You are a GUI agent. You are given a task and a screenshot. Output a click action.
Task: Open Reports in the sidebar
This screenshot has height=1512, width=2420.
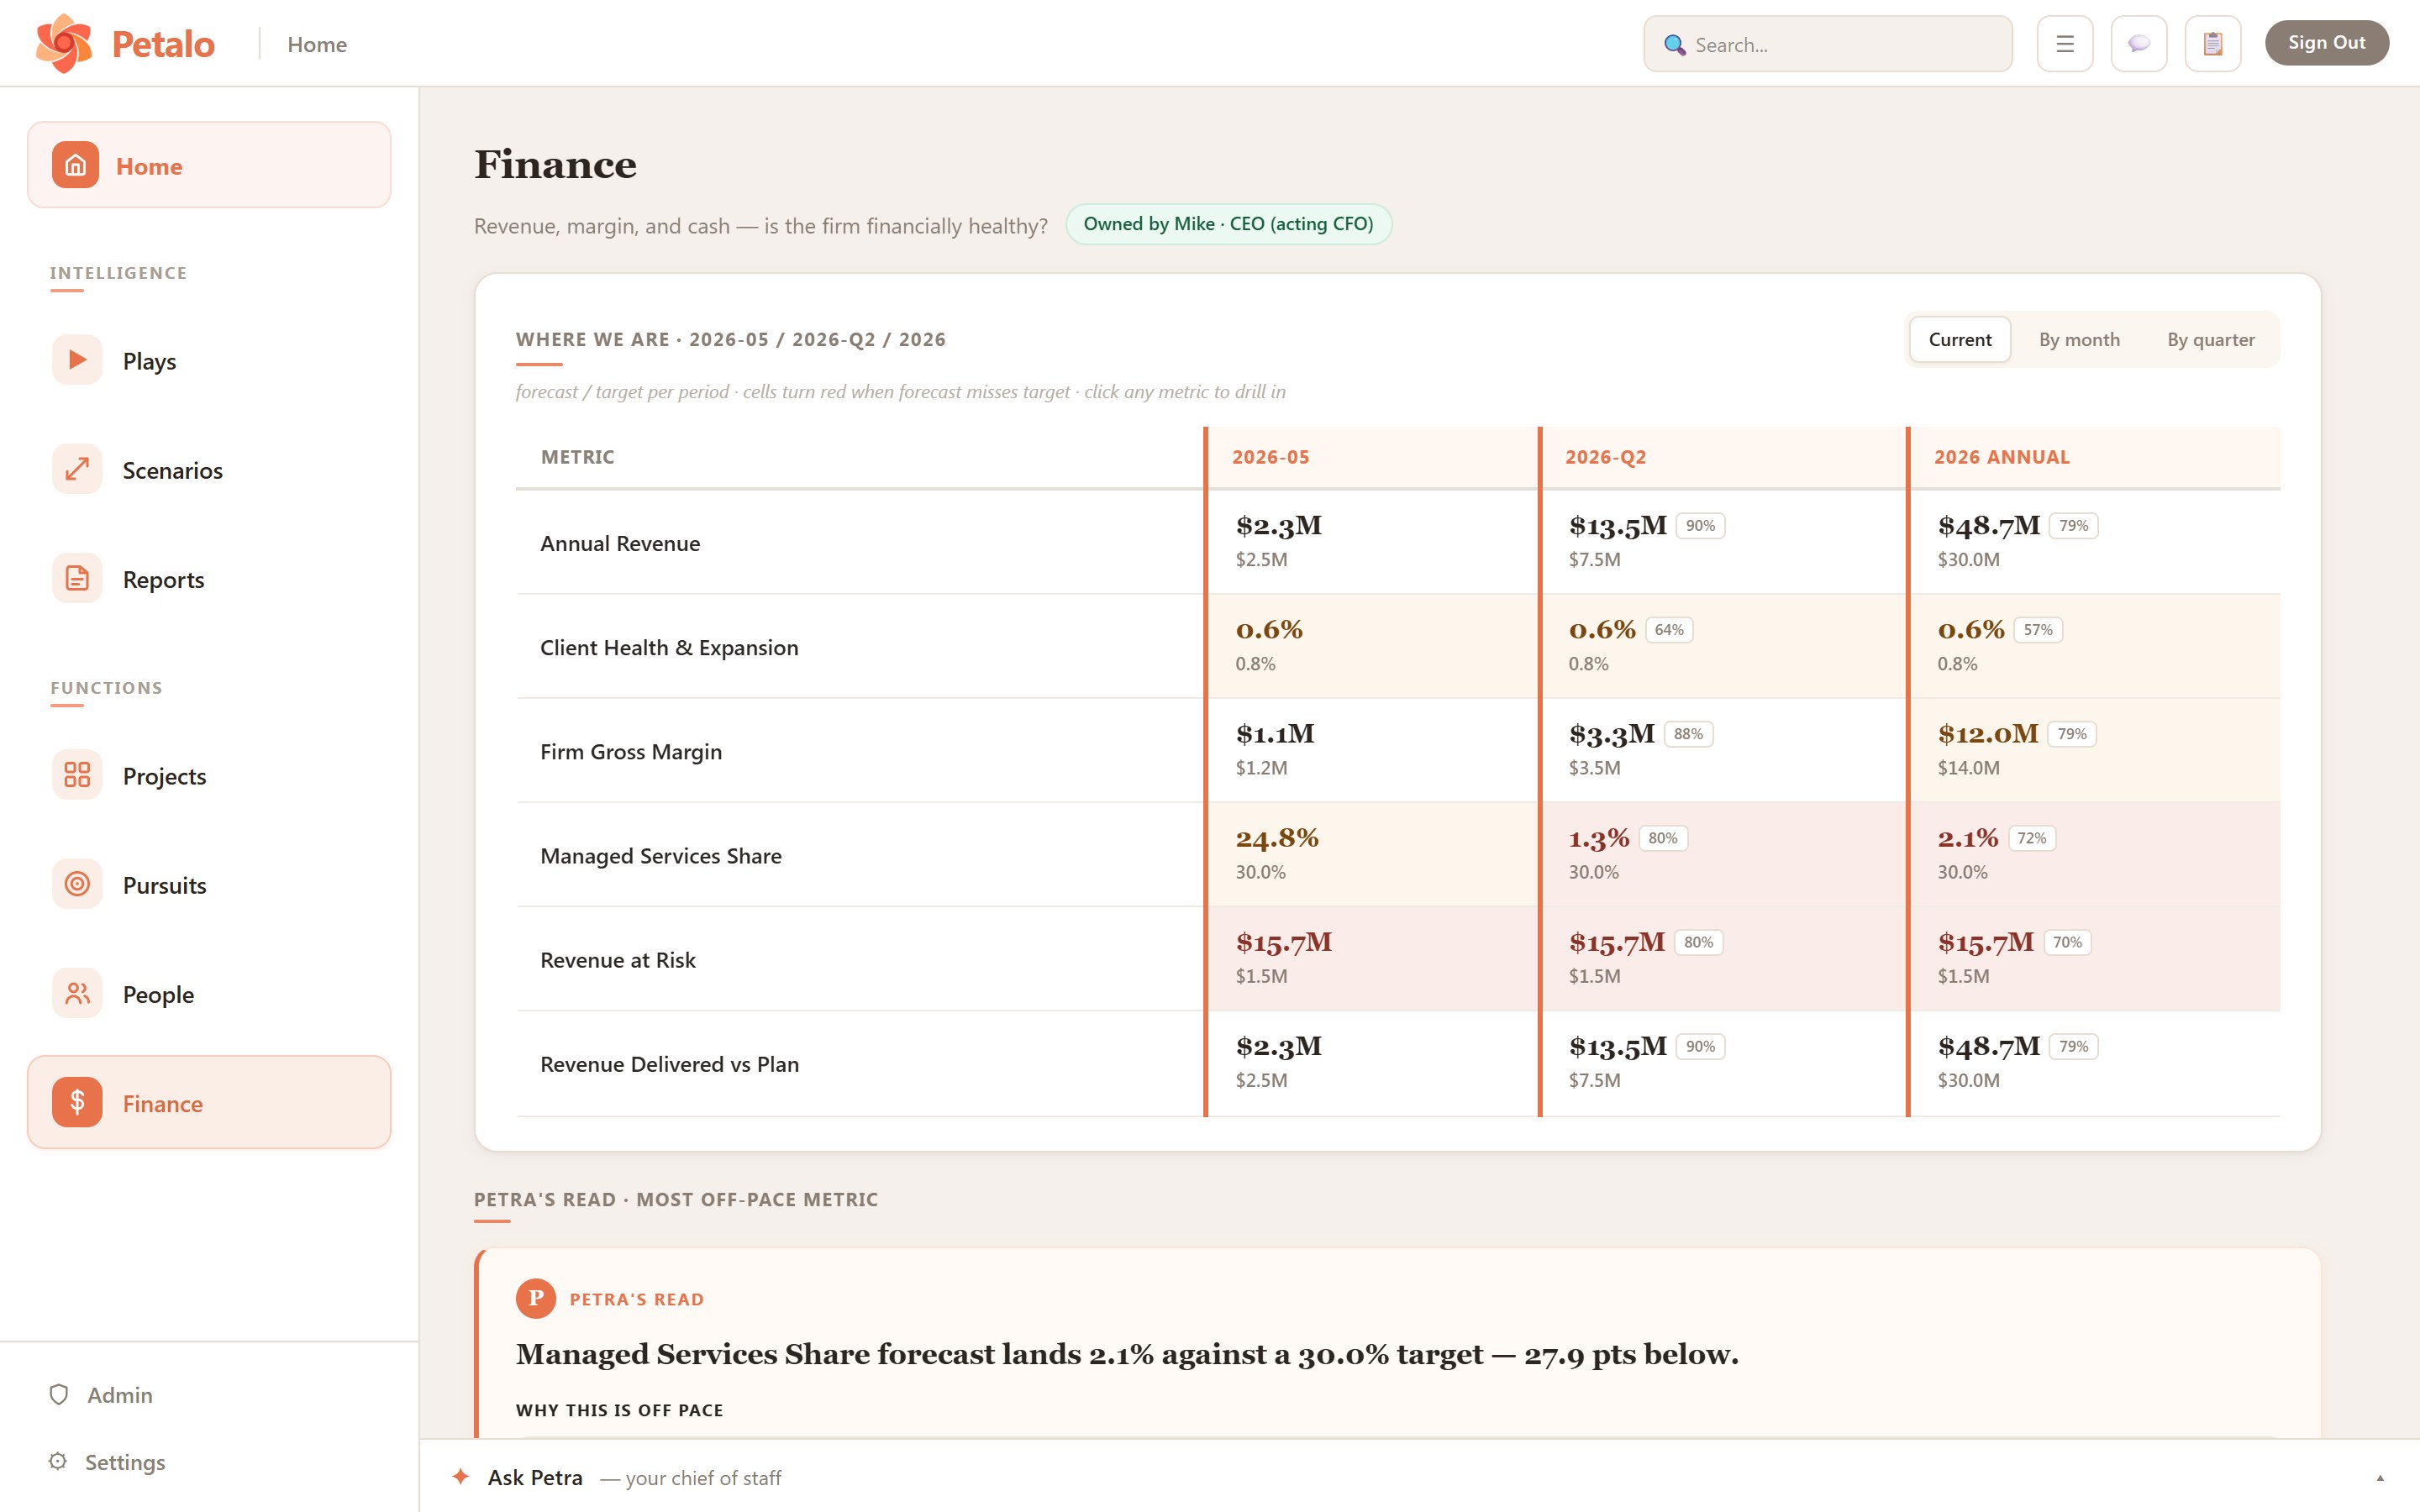[209, 578]
